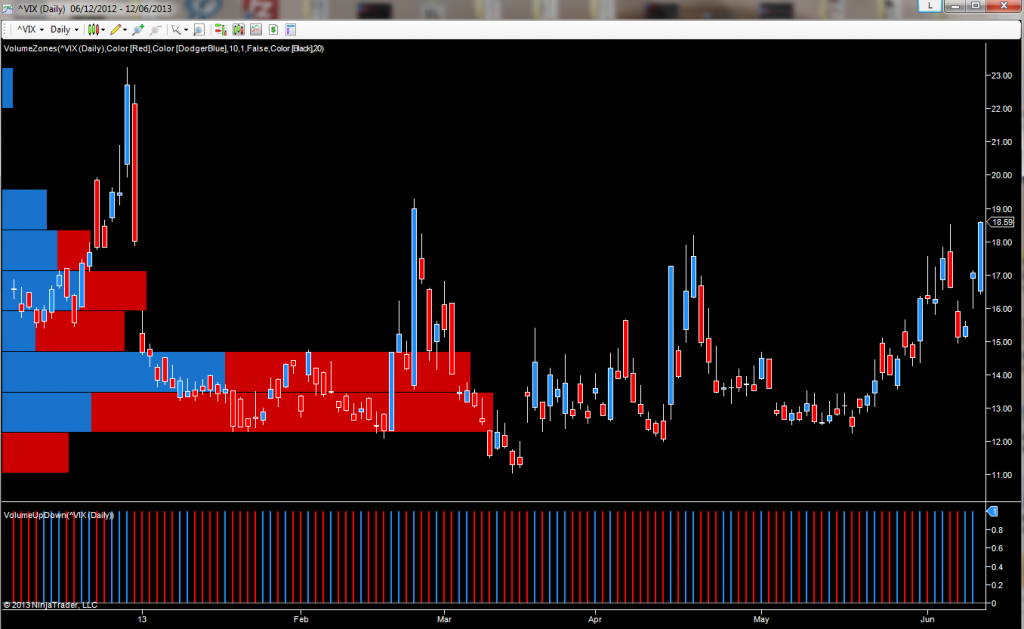Click the zoom out tool
This screenshot has height=629, width=1024.
(154, 29)
